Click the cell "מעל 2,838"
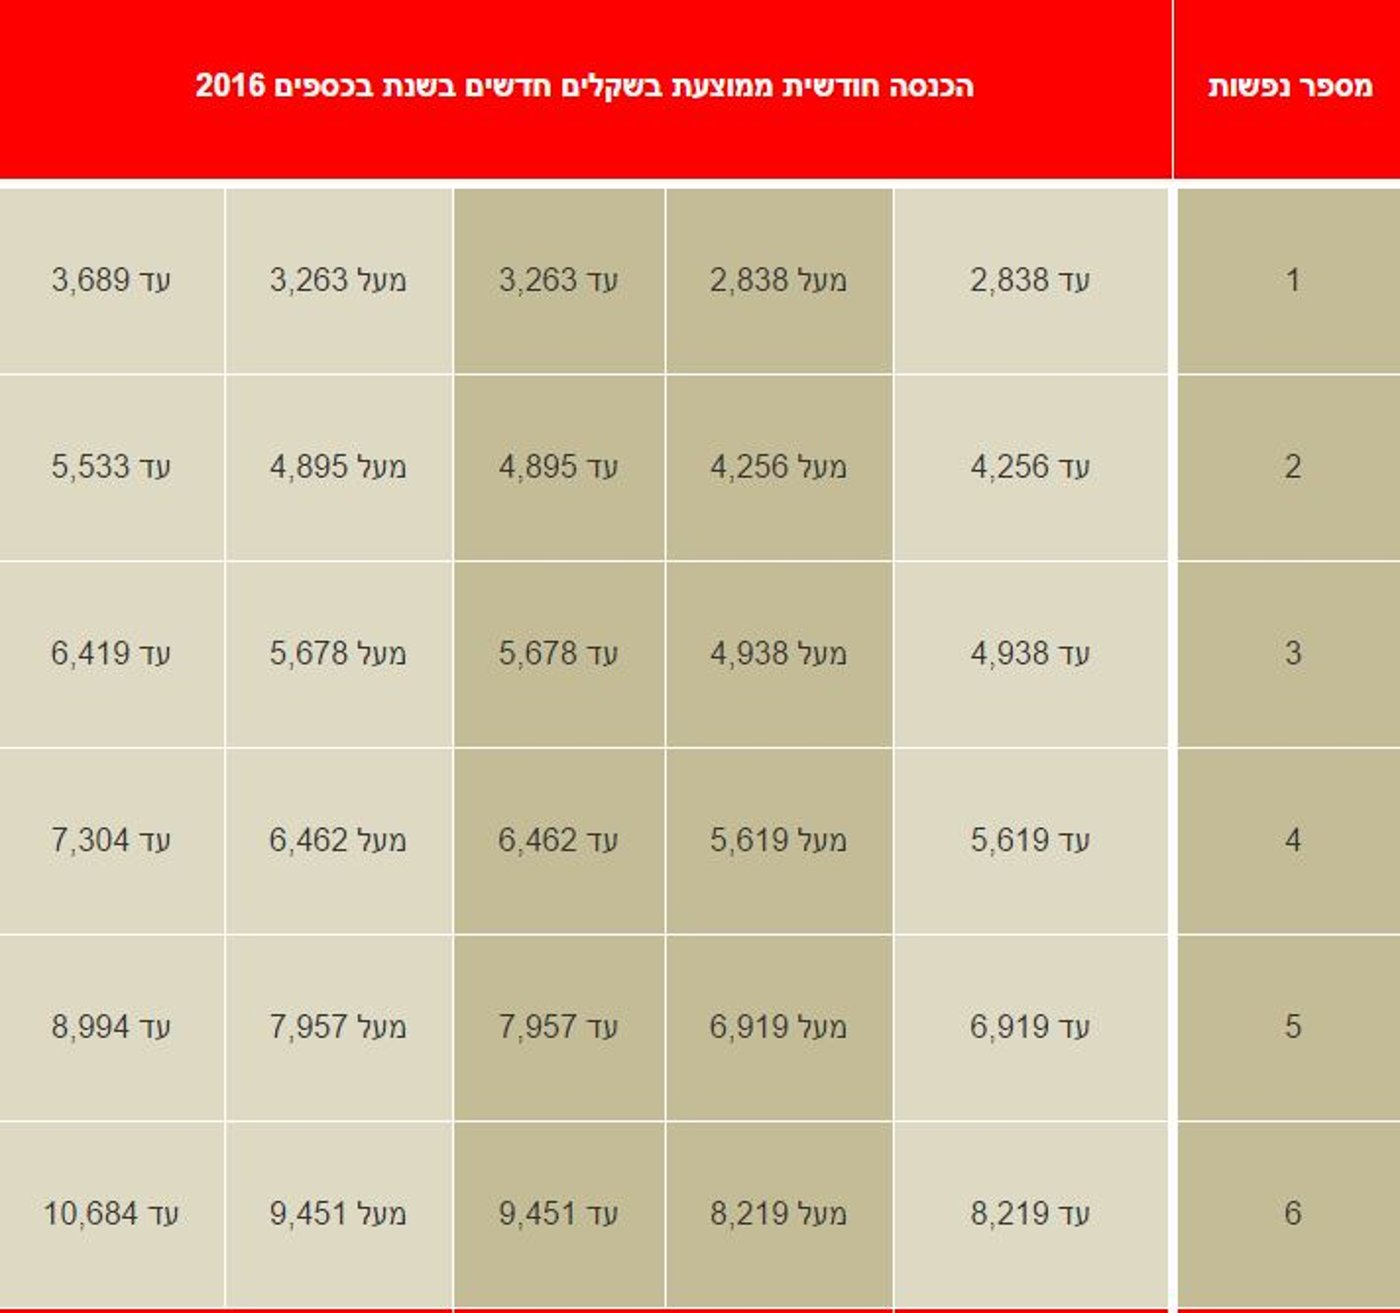This screenshot has height=1313, width=1400. (x=779, y=281)
